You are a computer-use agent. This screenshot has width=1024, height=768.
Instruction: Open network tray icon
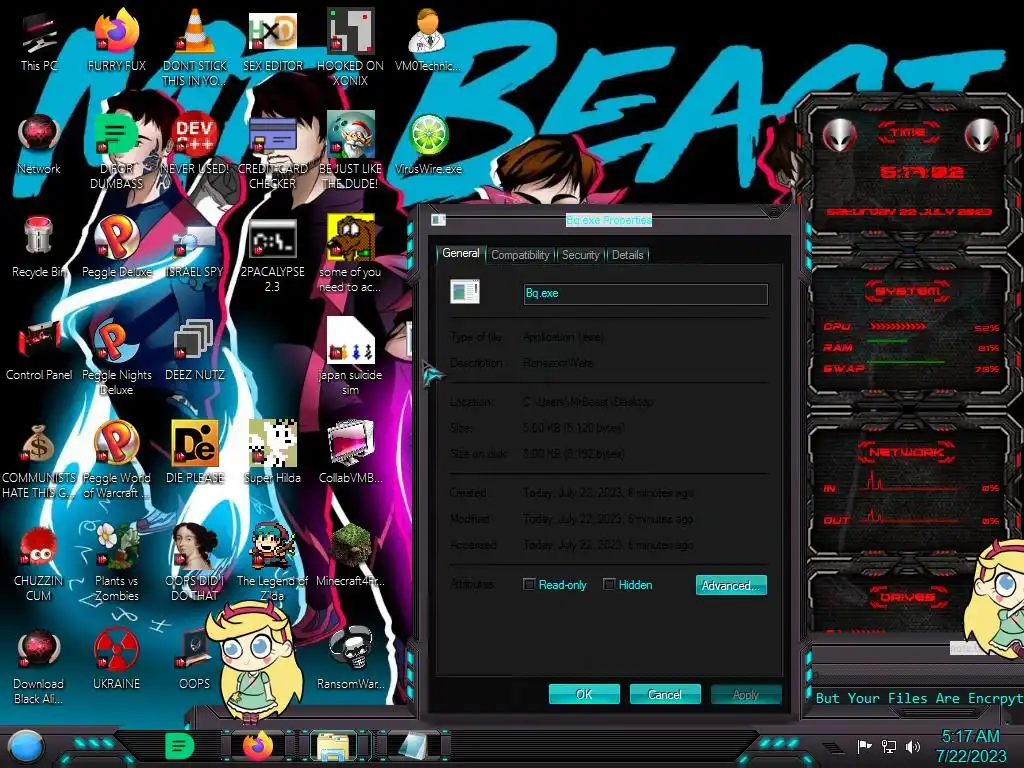point(888,746)
